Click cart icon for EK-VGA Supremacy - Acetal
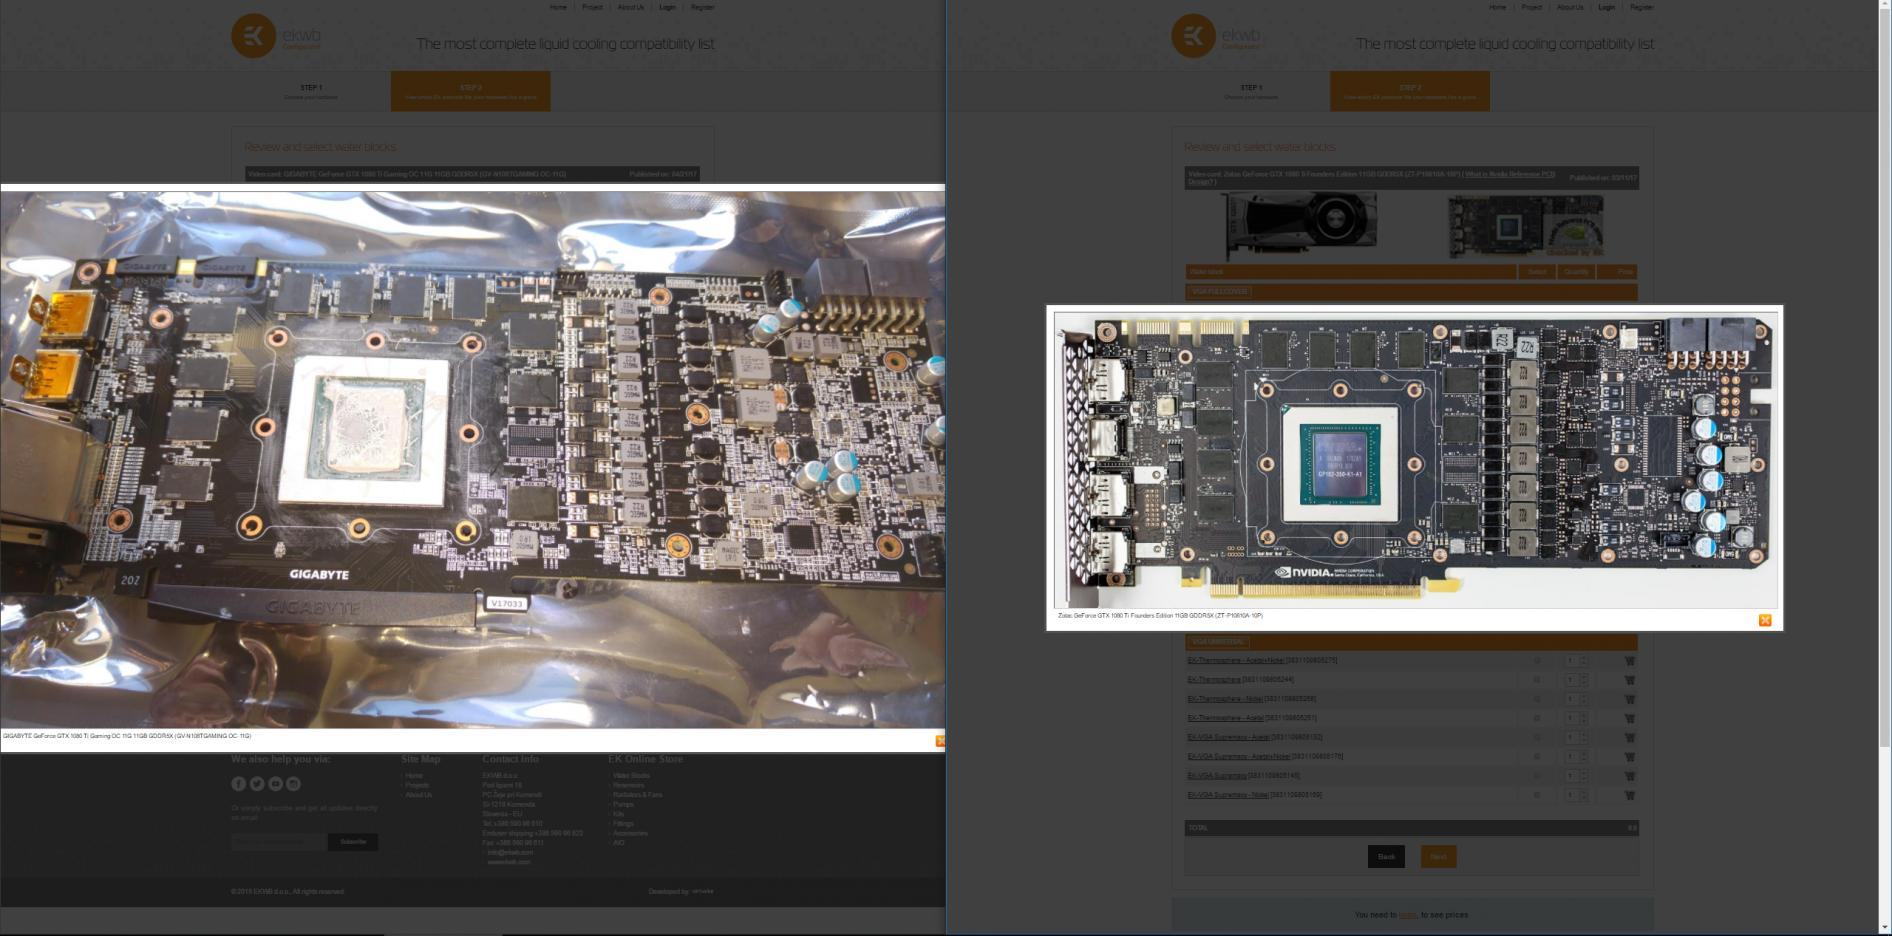Viewport: 1892px width, 936px height. (1629, 737)
